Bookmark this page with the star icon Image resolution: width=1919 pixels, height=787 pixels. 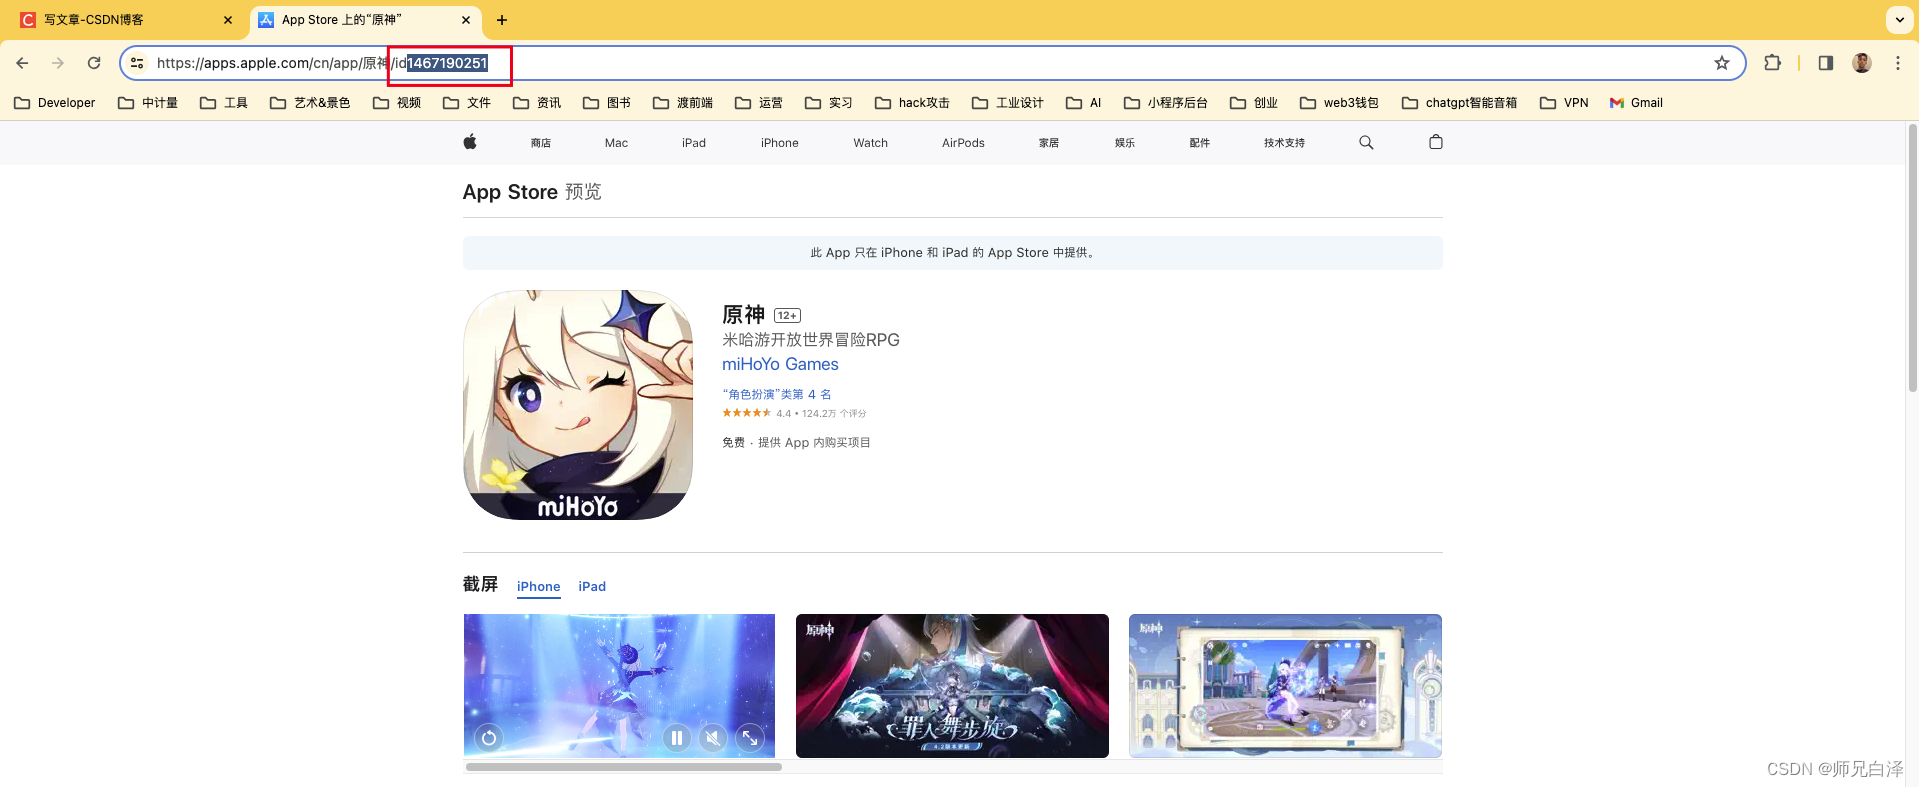pos(1721,63)
